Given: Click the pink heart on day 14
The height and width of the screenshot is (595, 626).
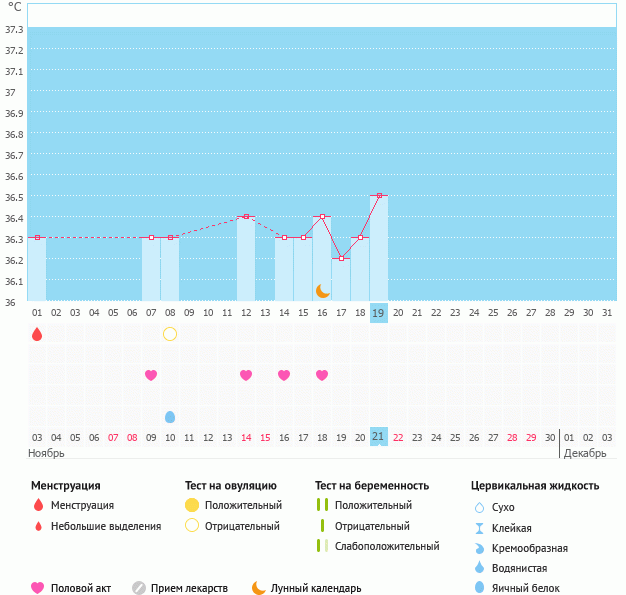Looking at the screenshot, I should click(284, 375).
